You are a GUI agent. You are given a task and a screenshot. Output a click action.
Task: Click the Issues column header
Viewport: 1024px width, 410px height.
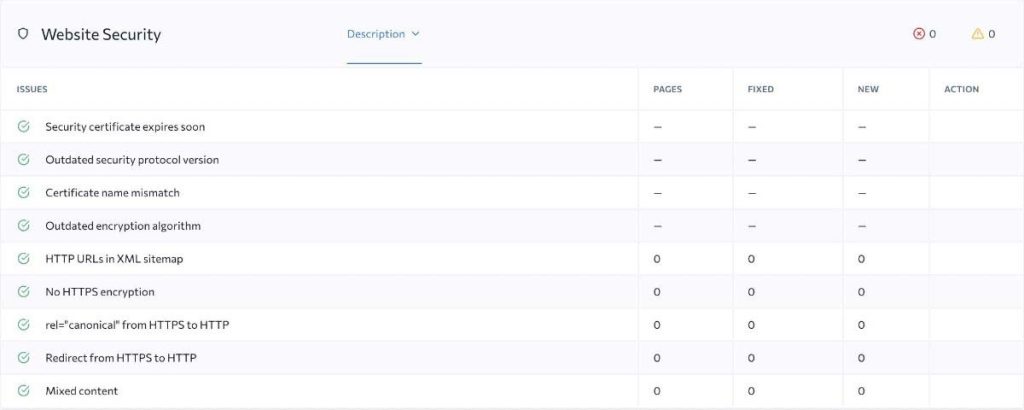(x=32, y=89)
